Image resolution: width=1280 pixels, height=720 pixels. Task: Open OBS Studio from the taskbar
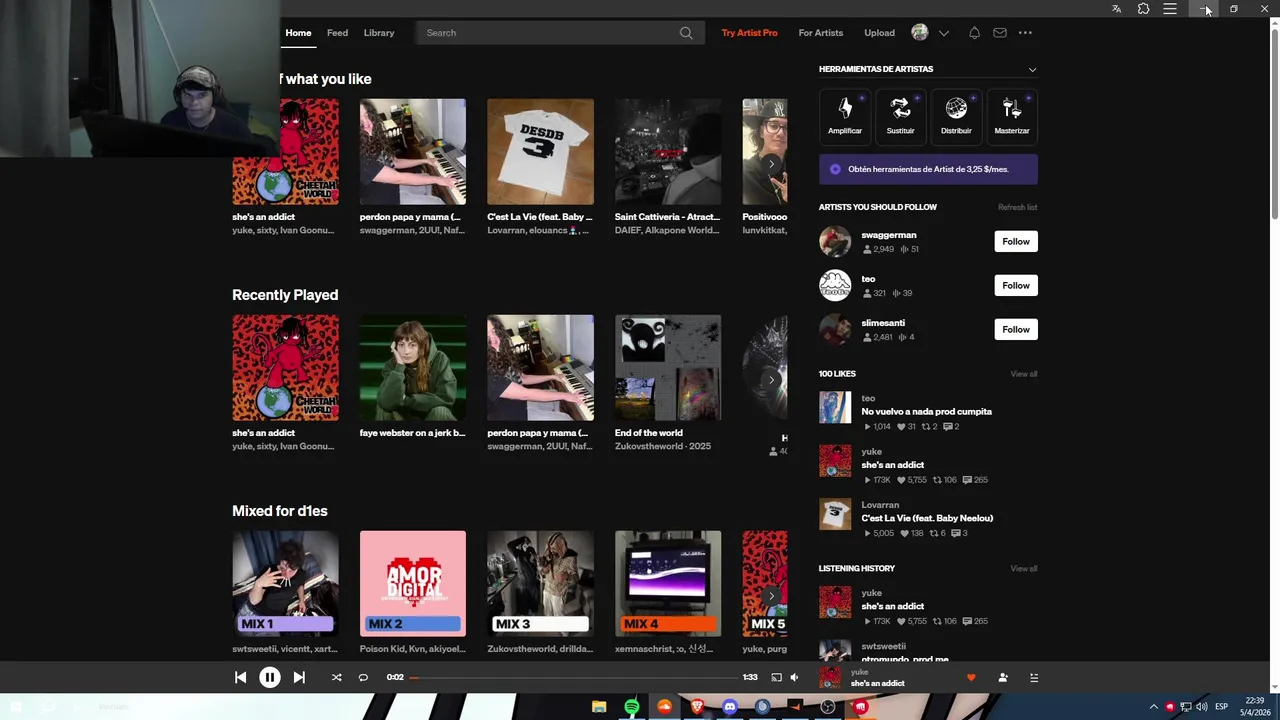pos(828,707)
